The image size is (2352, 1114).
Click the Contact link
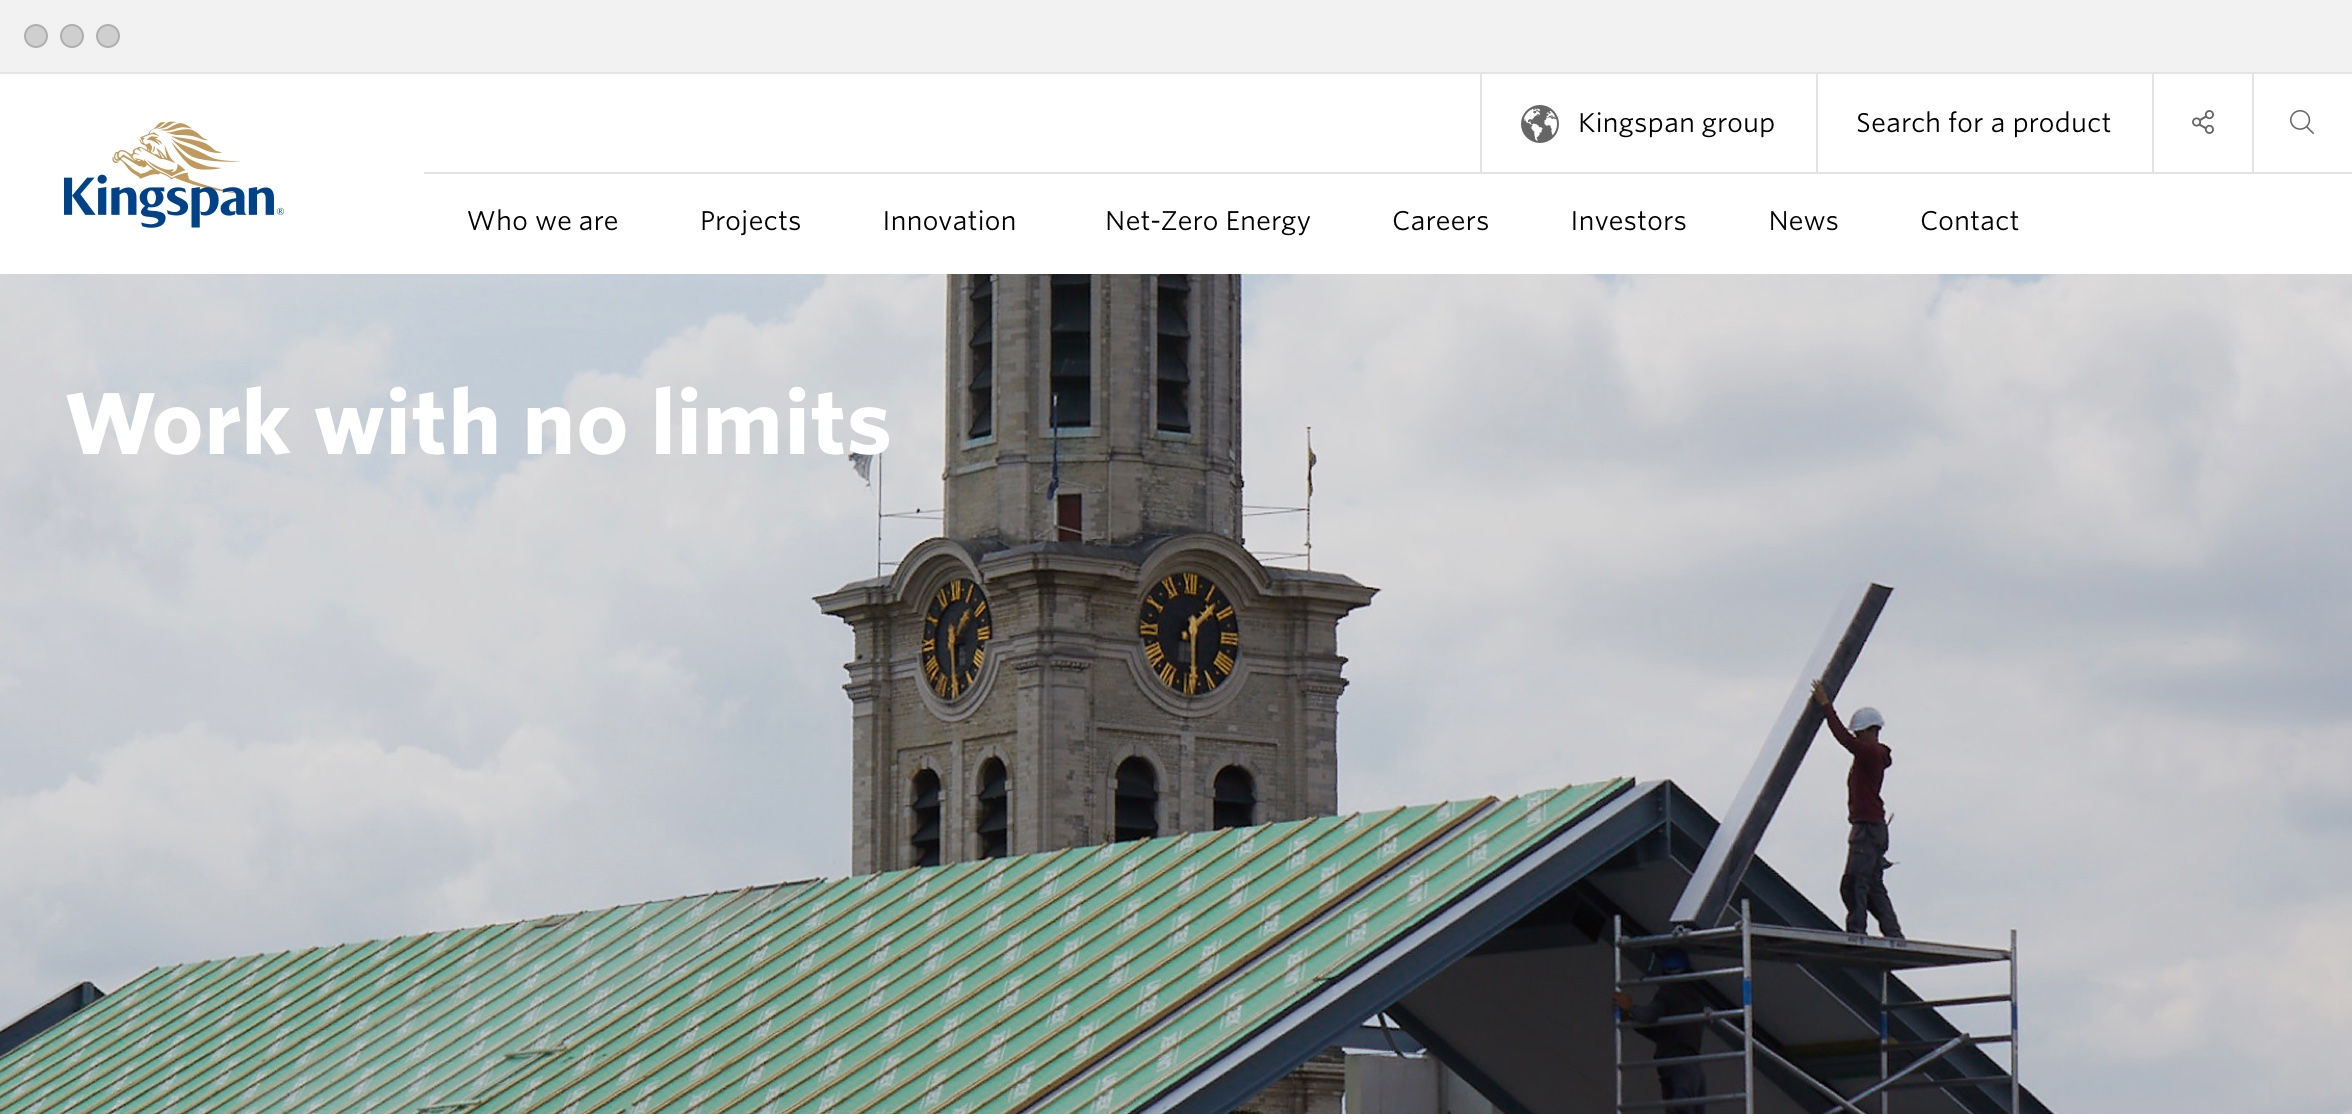1969,221
